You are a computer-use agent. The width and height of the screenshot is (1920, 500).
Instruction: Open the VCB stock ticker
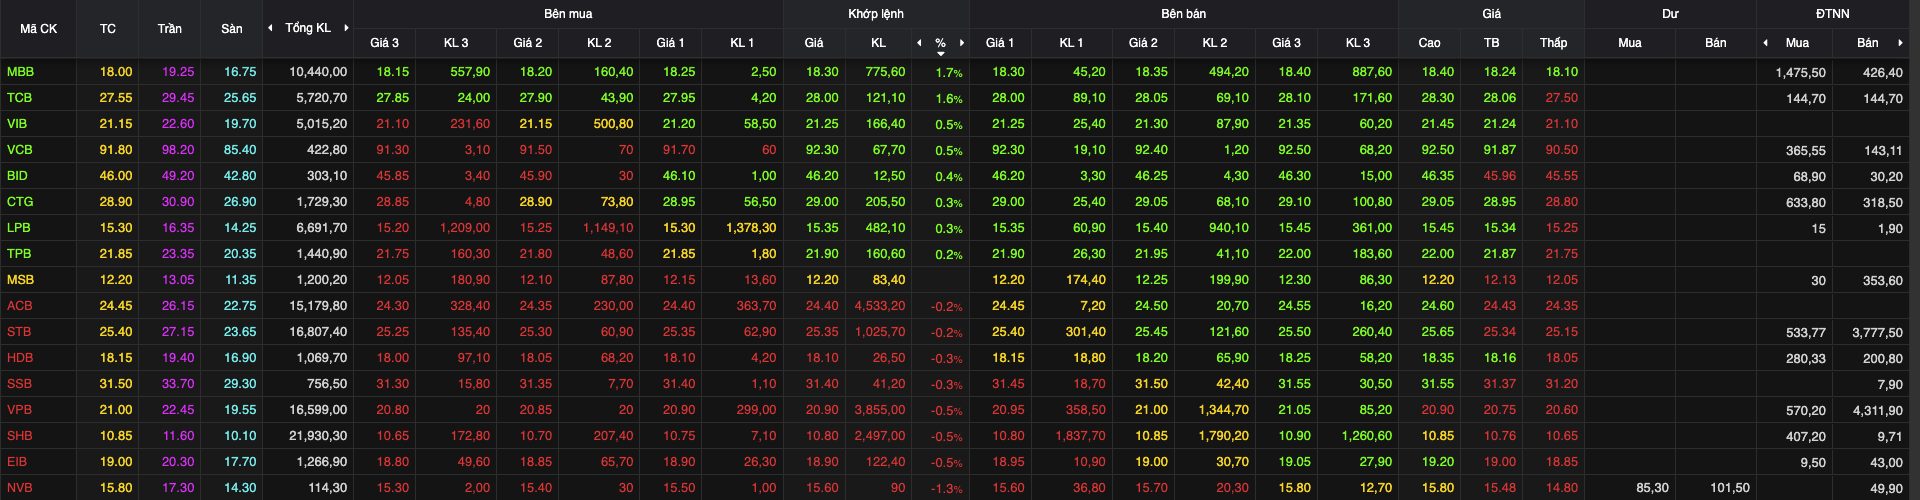(x=20, y=150)
